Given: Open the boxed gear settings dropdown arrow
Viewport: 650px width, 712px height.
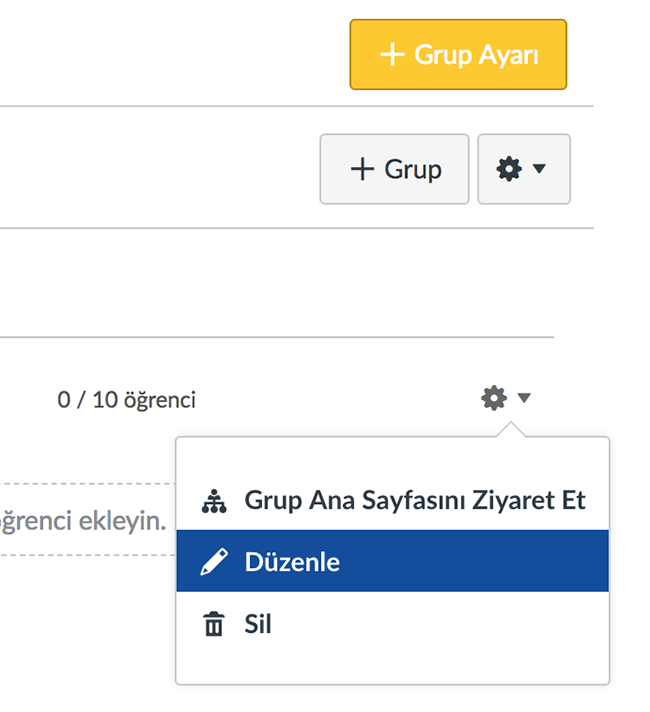Looking at the screenshot, I should tap(539, 169).
